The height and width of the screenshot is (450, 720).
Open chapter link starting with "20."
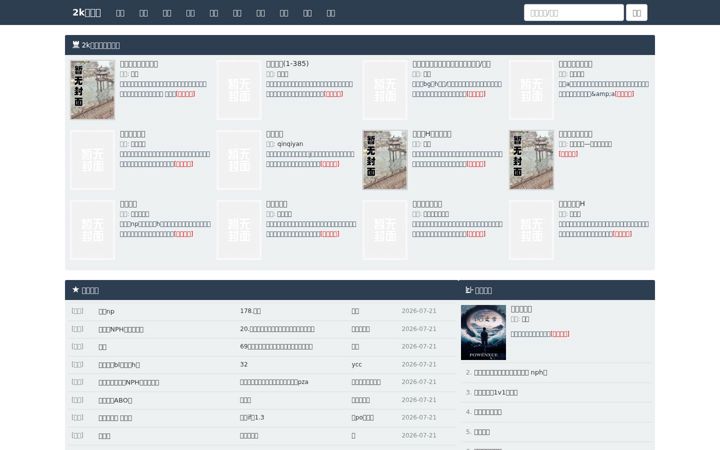tap(277, 329)
